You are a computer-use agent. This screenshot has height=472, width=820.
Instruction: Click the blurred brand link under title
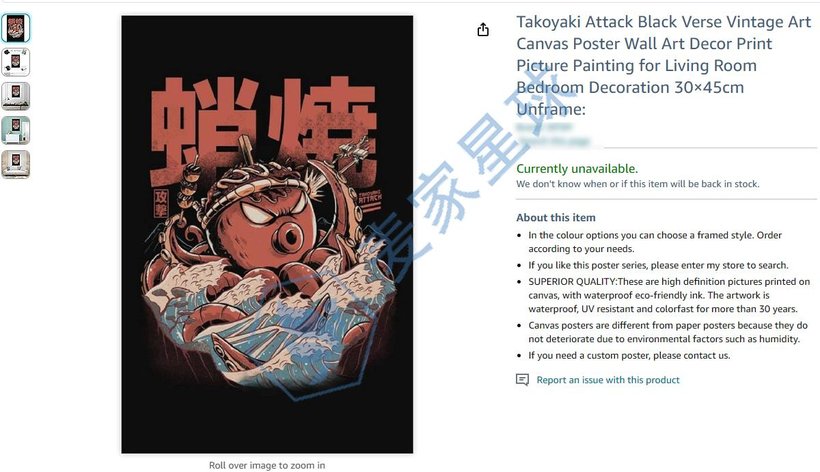point(544,127)
